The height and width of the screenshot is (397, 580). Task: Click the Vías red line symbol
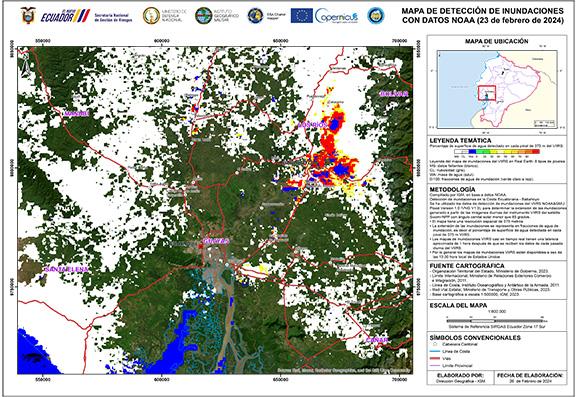(x=436, y=359)
